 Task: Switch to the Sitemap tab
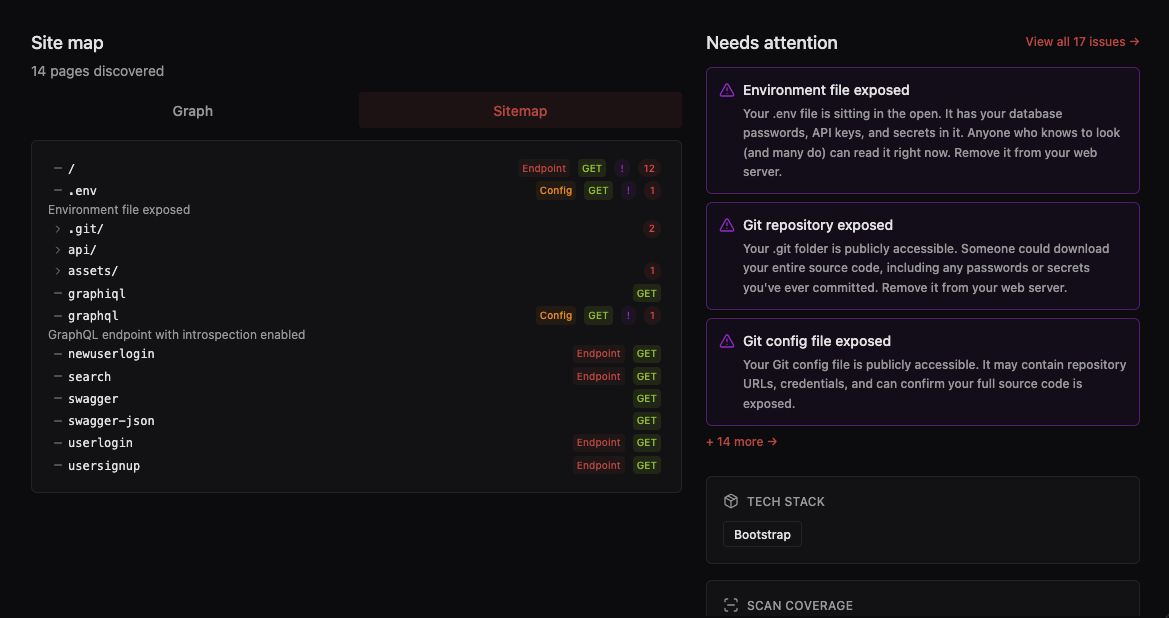tap(520, 111)
